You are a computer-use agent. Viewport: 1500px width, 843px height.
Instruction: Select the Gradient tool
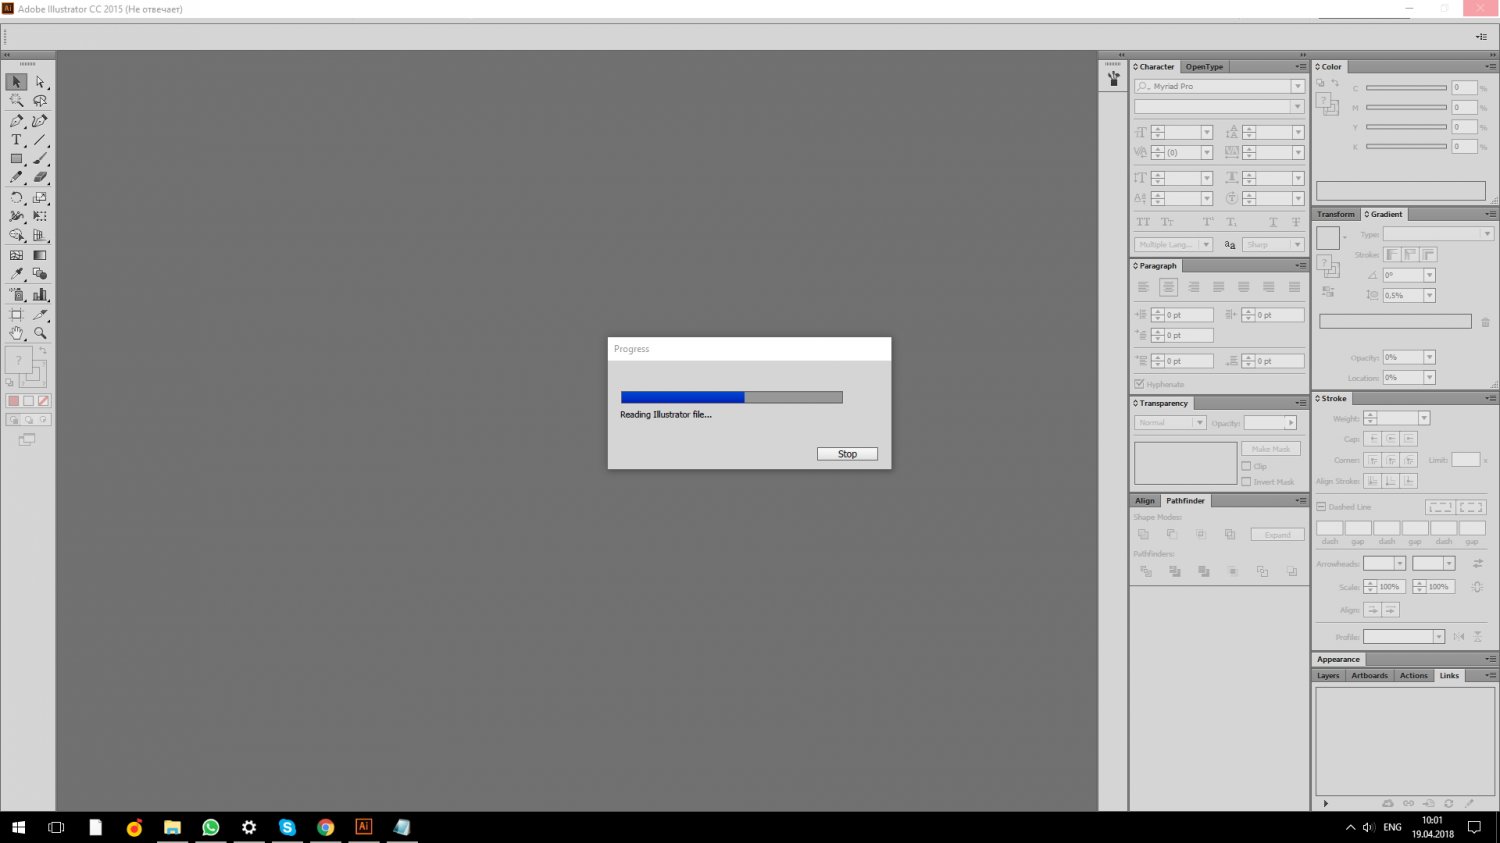tap(40, 255)
